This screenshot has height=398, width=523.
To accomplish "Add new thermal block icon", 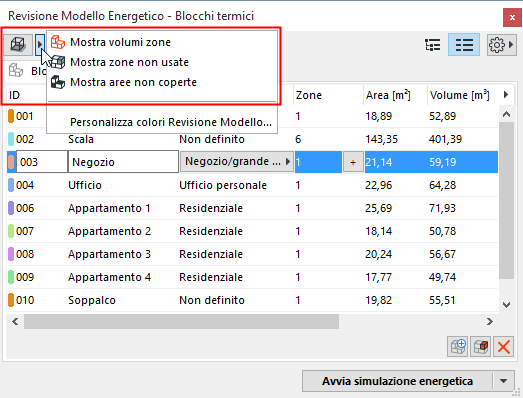I will [x=457, y=347].
